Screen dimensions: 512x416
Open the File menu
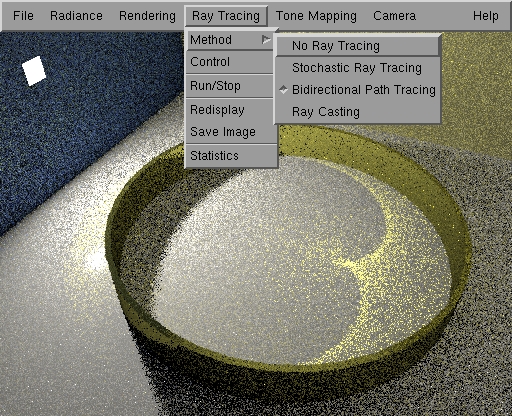(x=23, y=16)
